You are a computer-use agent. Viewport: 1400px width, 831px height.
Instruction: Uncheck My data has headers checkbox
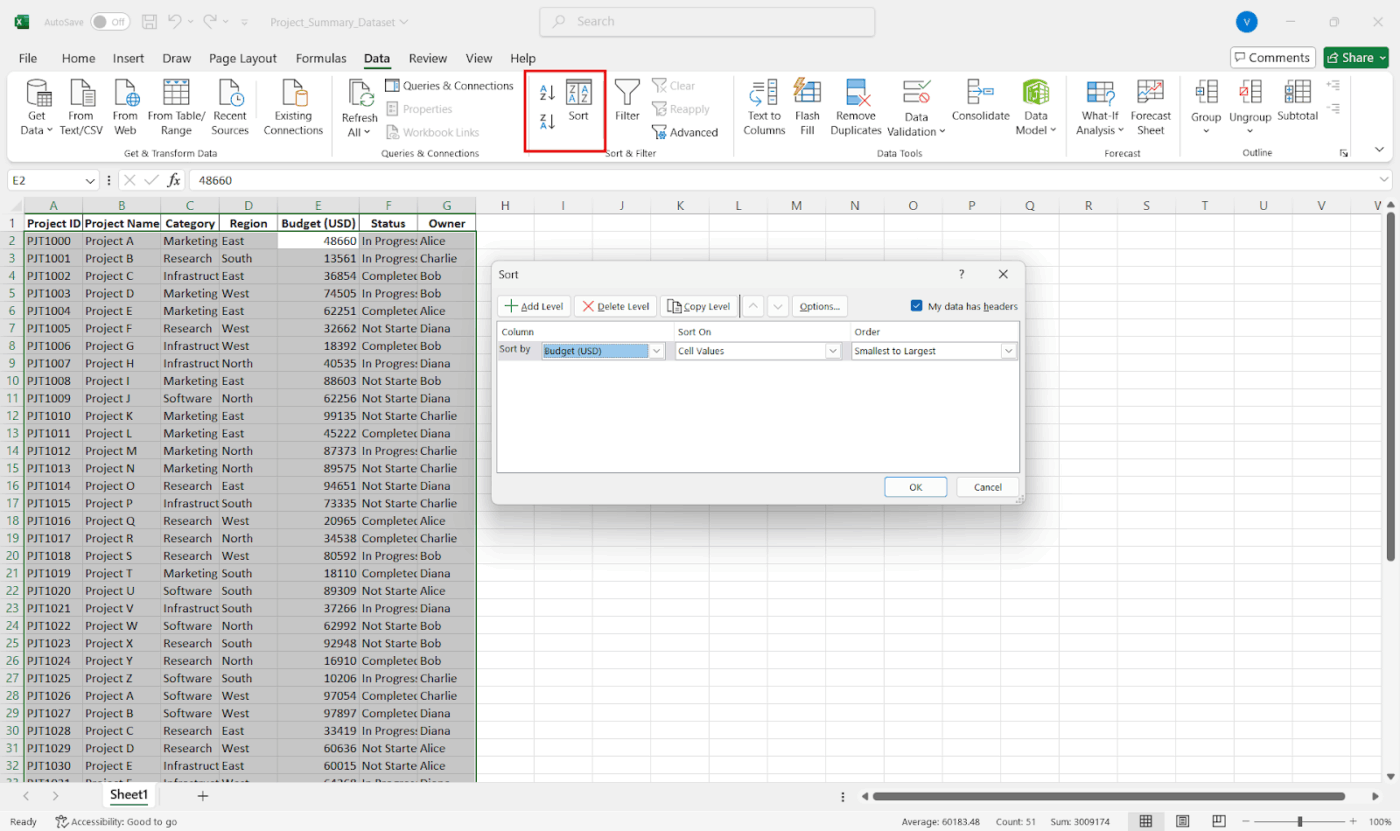917,306
